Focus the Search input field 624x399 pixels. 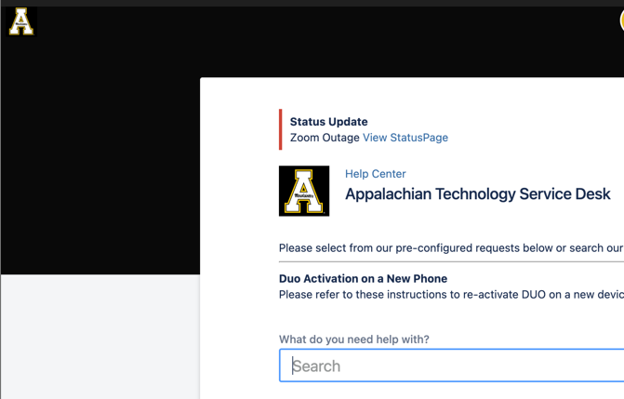tap(452, 366)
